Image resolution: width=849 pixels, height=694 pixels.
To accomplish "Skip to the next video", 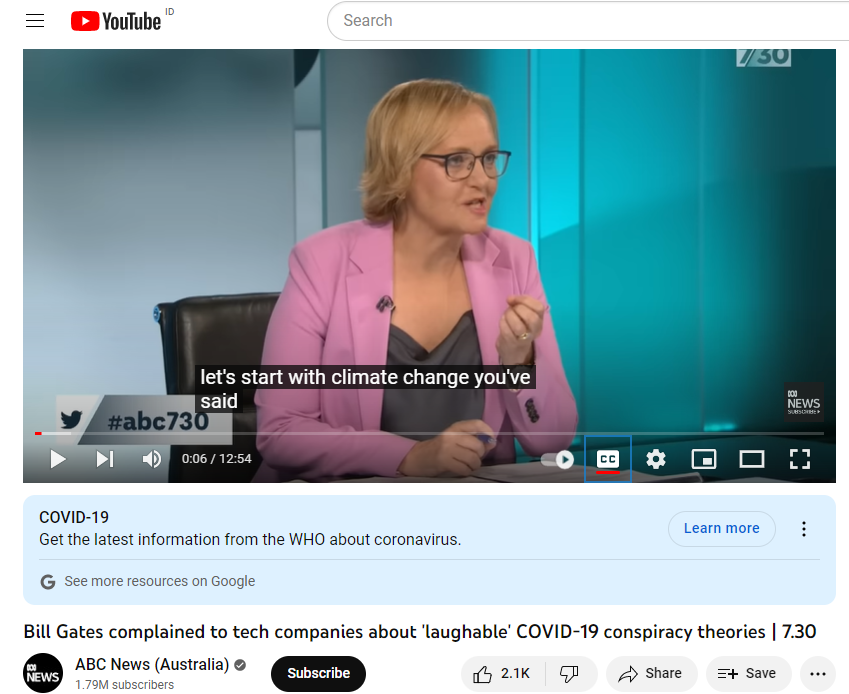I will coord(105,459).
